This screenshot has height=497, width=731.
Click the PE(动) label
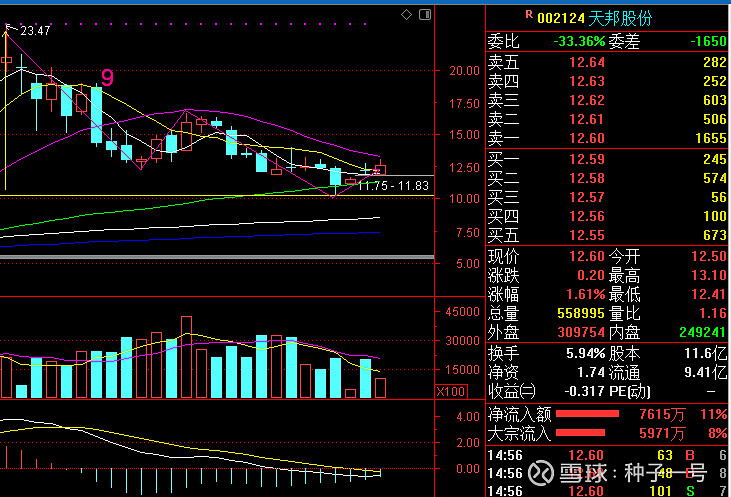629,391
